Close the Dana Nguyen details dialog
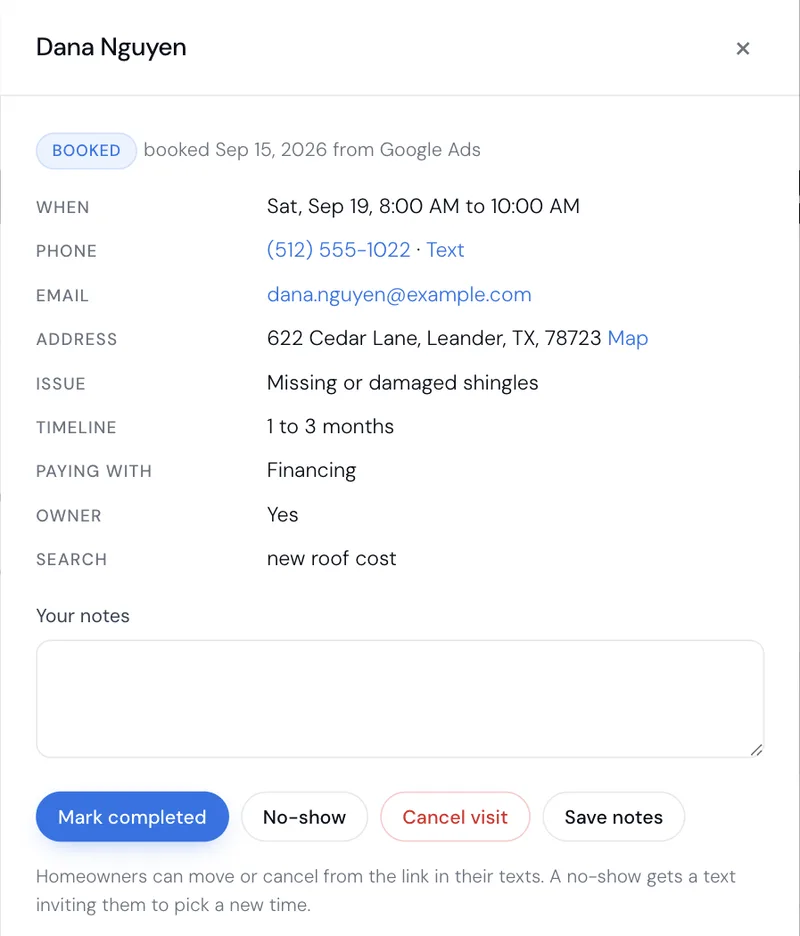Viewport: 800px width, 936px height. 742,48
